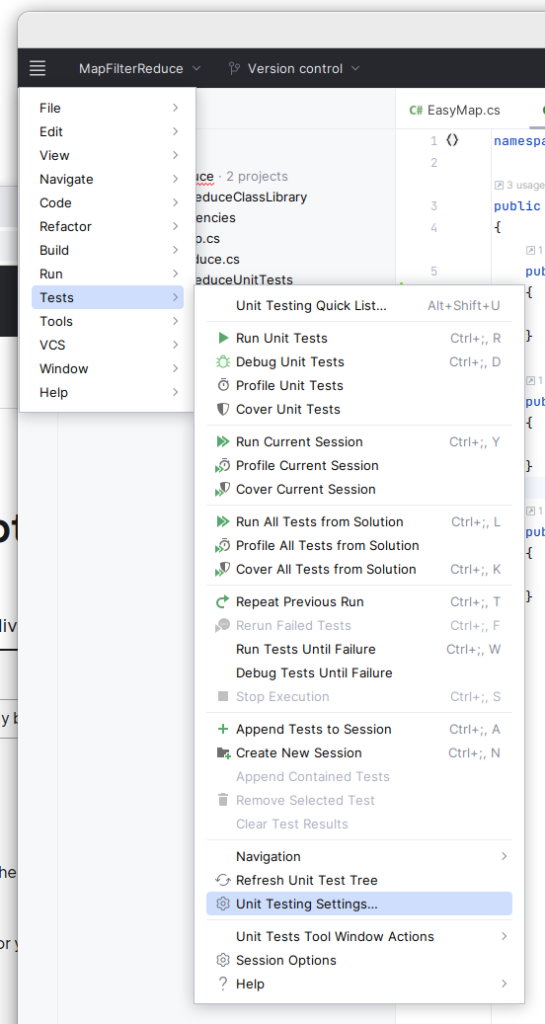Open Unit Testing Quick List
Screen dimensions: 545x1024
[359, 306]
